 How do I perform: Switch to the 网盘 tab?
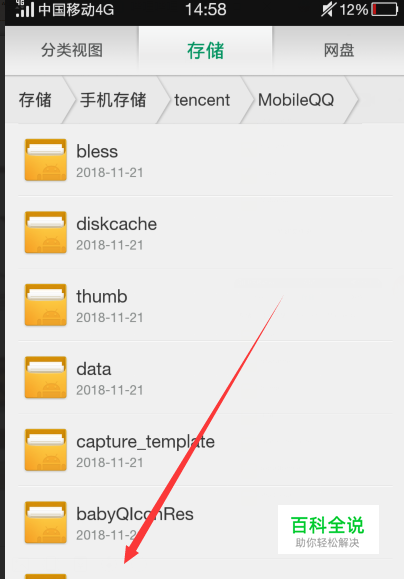tap(338, 50)
